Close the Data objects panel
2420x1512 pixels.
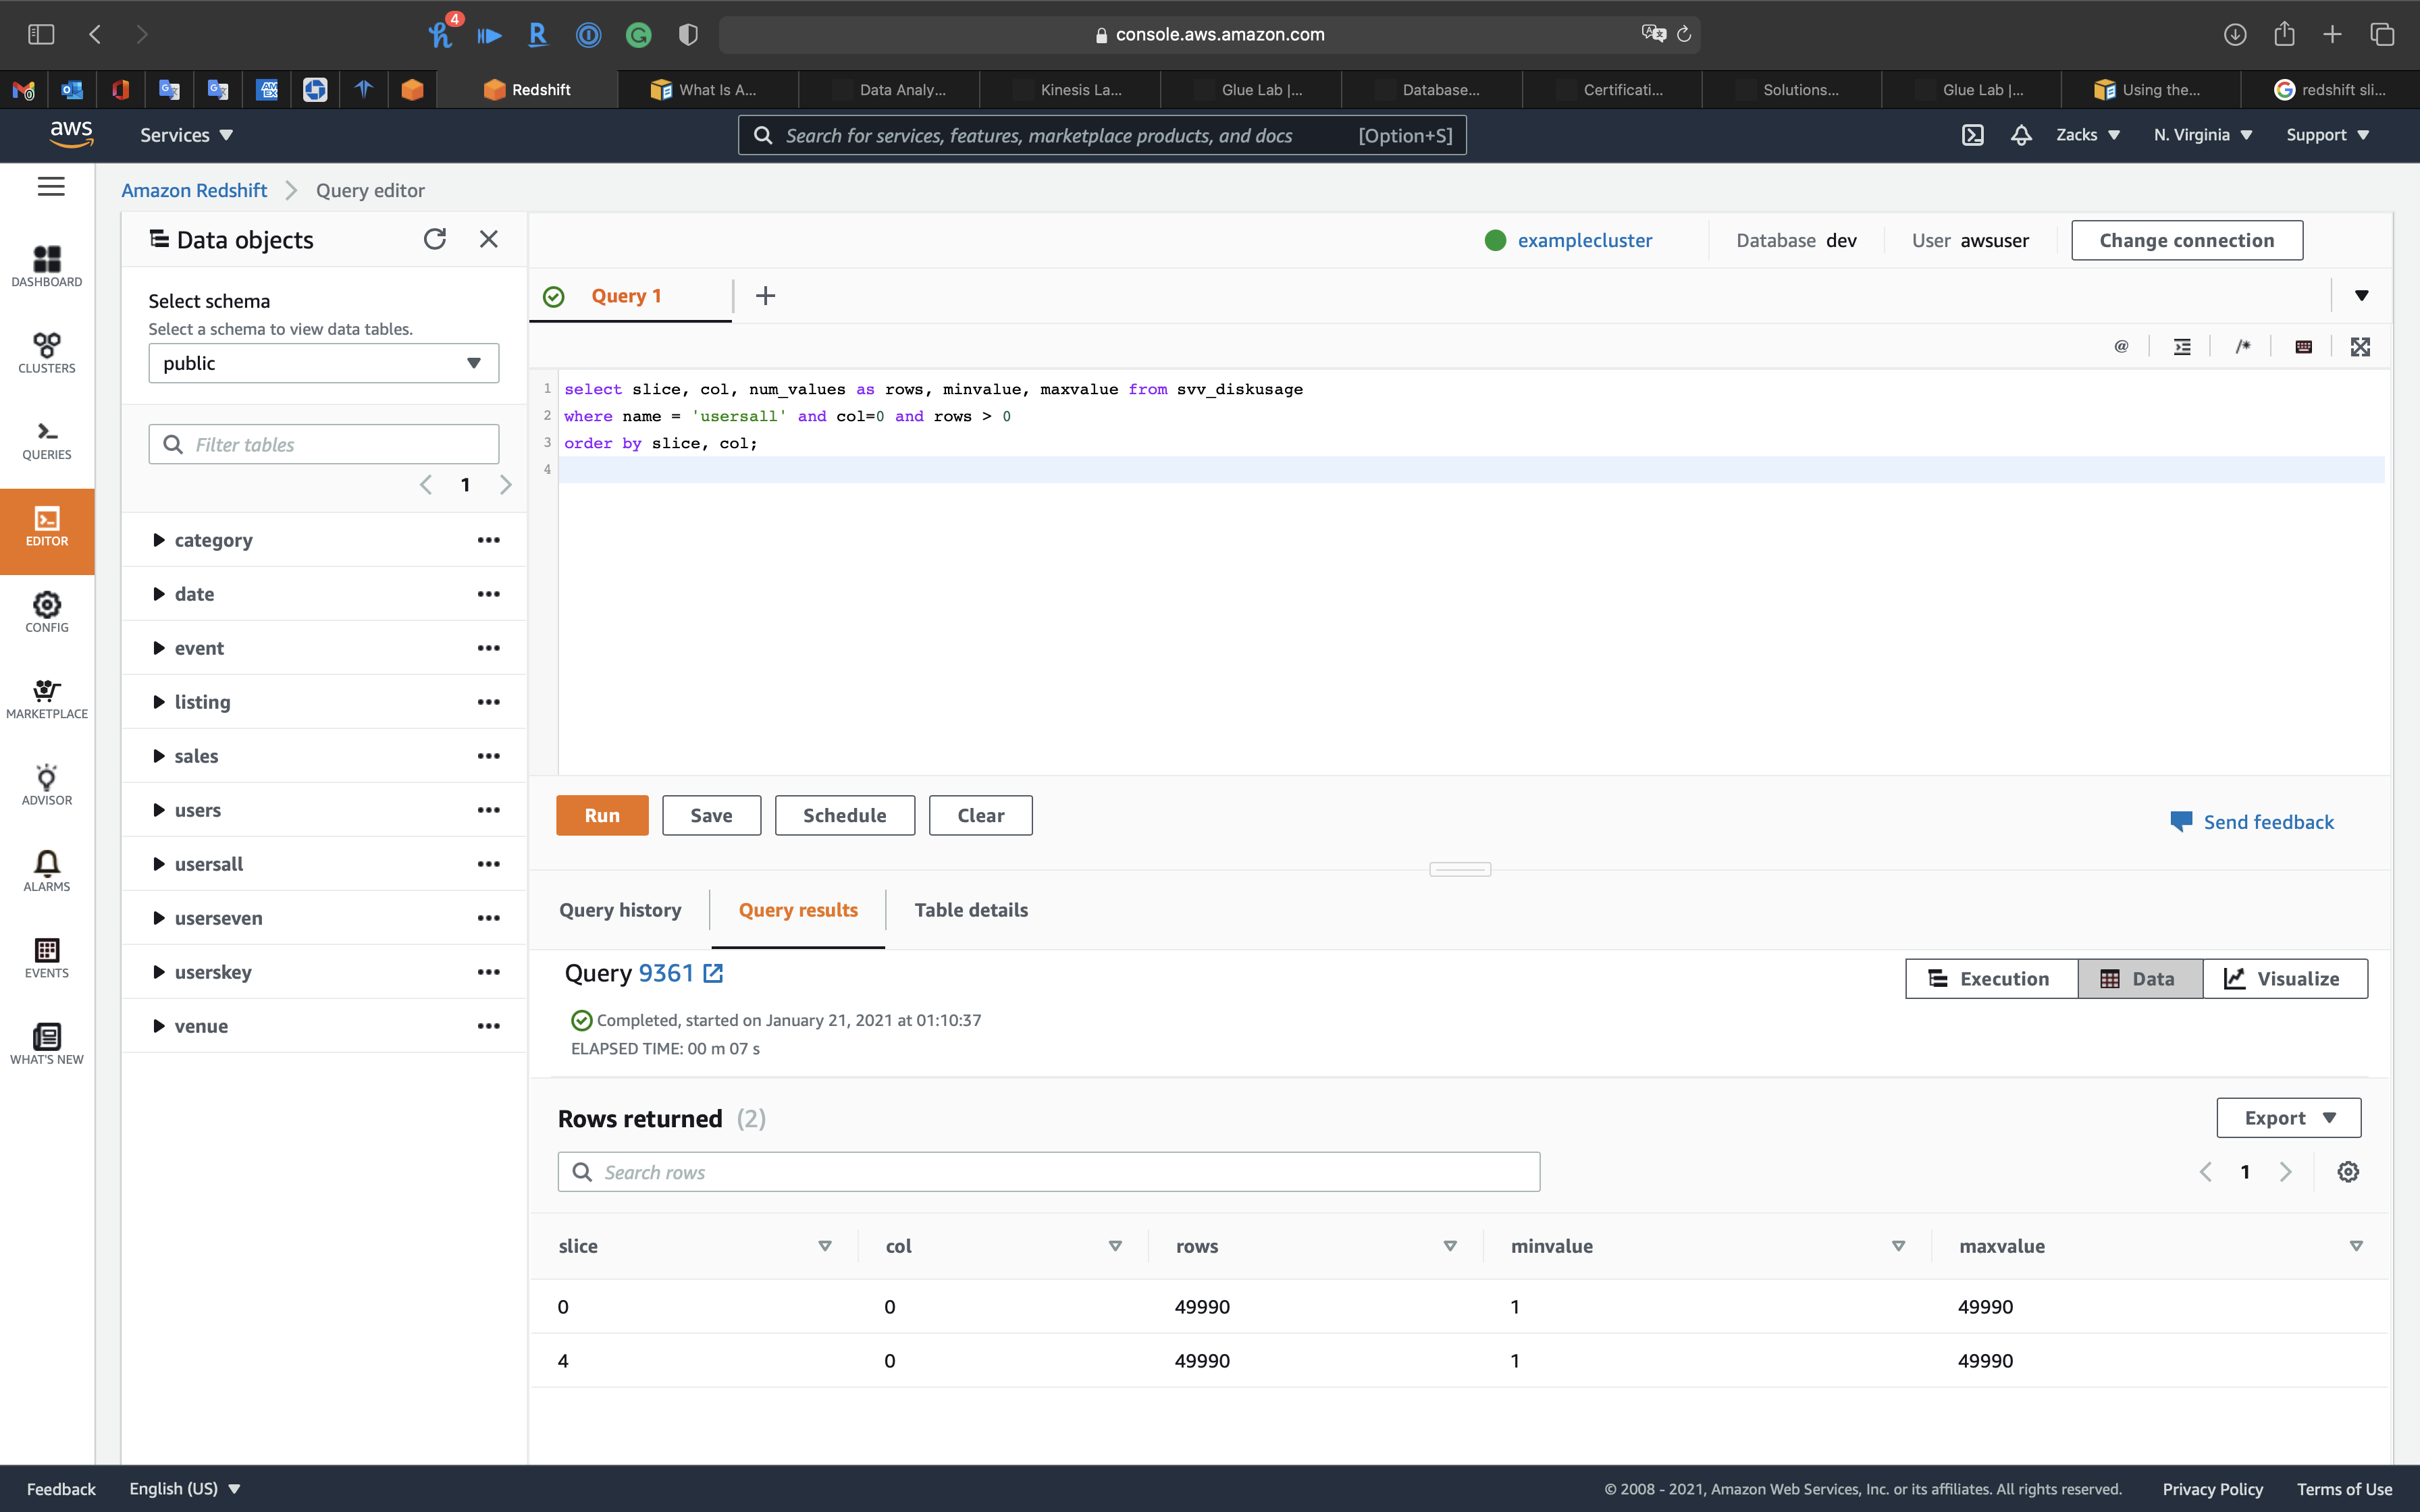coord(488,239)
